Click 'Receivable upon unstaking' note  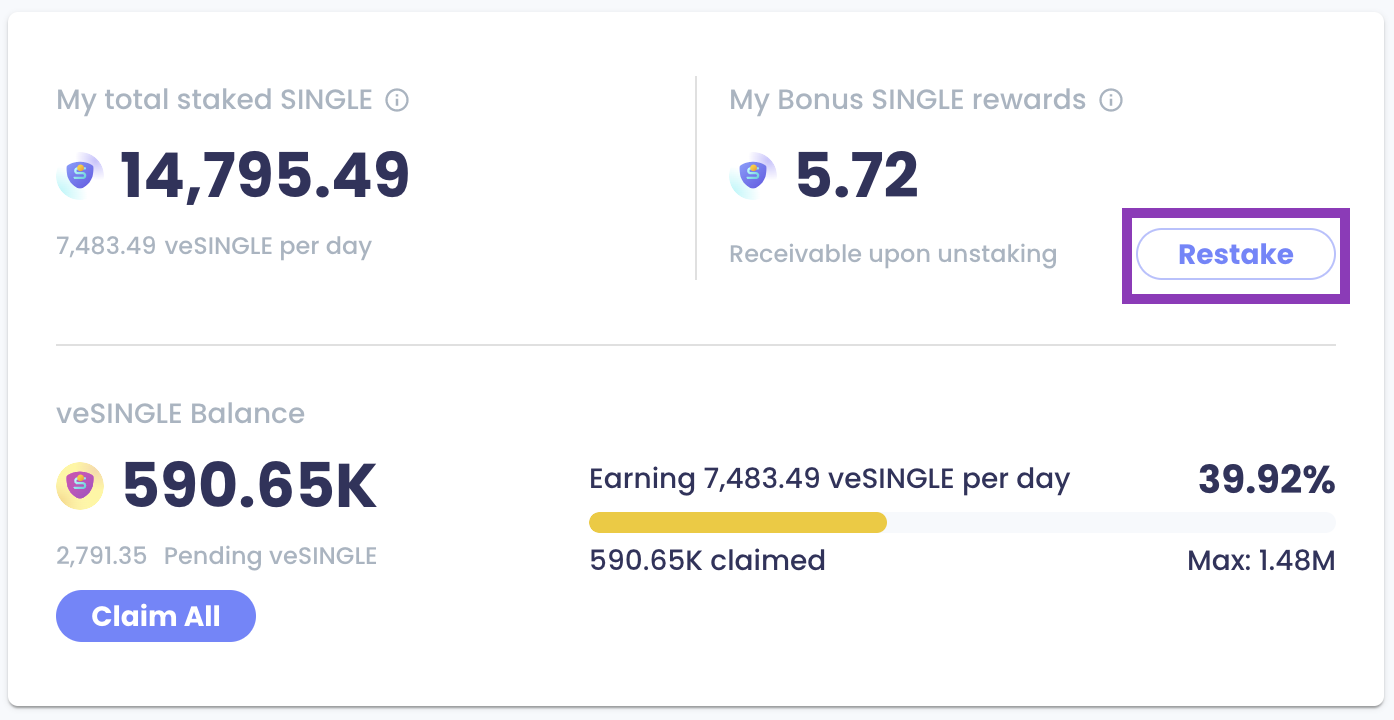point(892,254)
